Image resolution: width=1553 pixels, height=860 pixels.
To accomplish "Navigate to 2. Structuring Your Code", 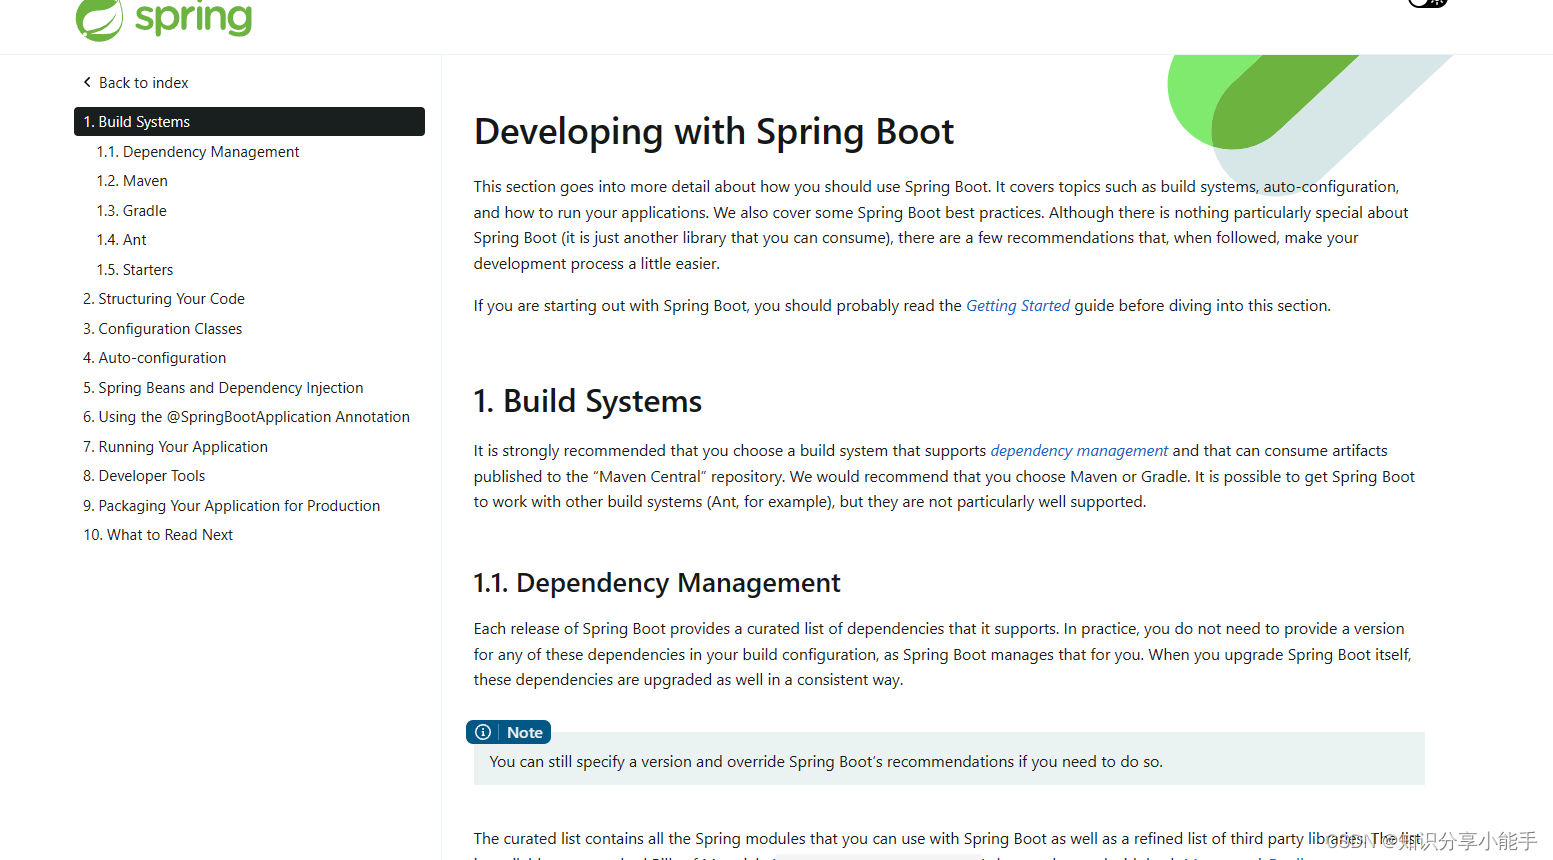I will pyautogui.click(x=164, y=299).
